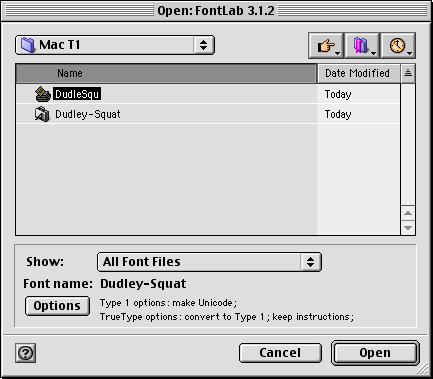Open the Shortcuts pointing-hand menu

(326, 45)
